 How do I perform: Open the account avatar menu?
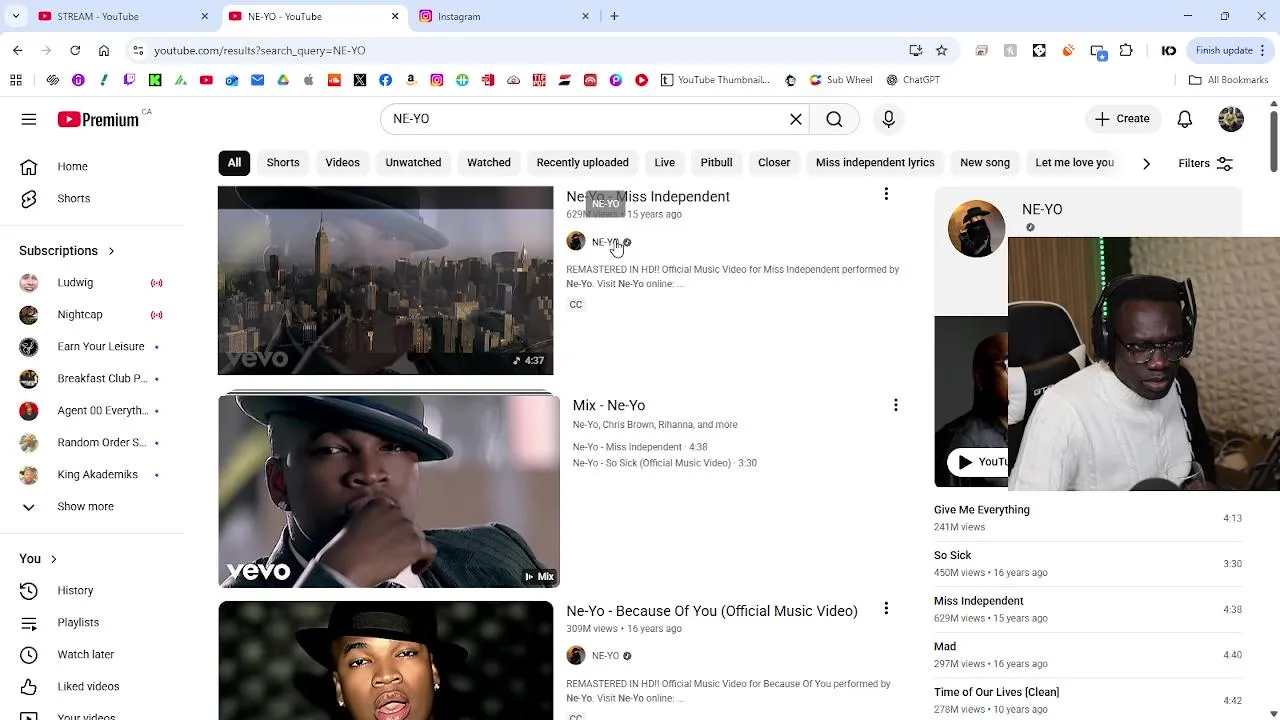tap(1231, 119)
